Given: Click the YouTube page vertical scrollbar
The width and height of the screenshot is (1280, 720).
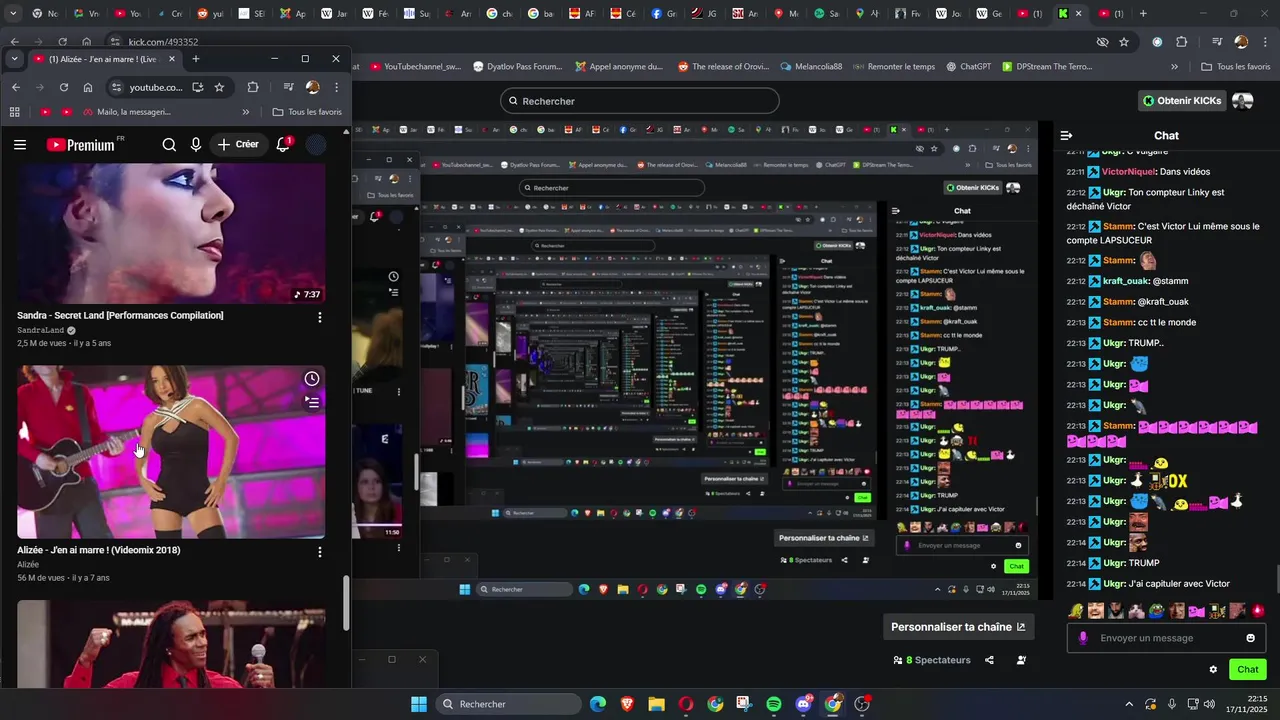Looking at the screenshot, I should [347, 603].
